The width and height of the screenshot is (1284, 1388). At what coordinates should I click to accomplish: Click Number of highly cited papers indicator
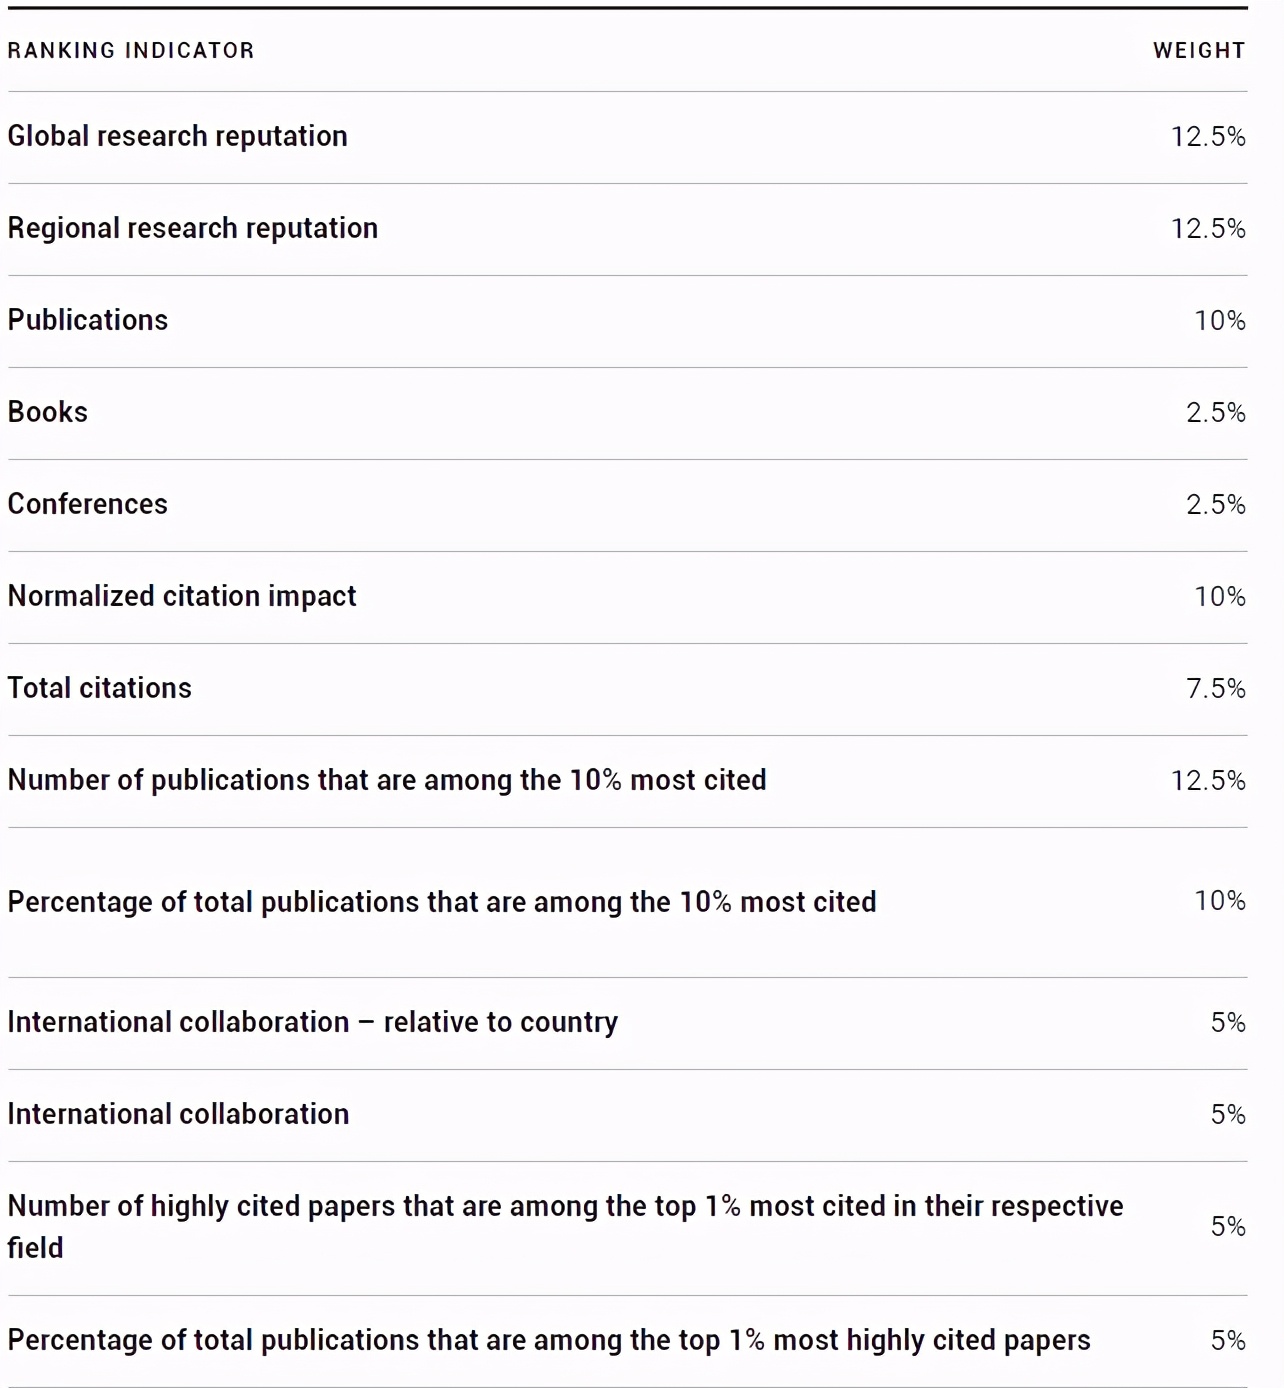(565, 1207)
